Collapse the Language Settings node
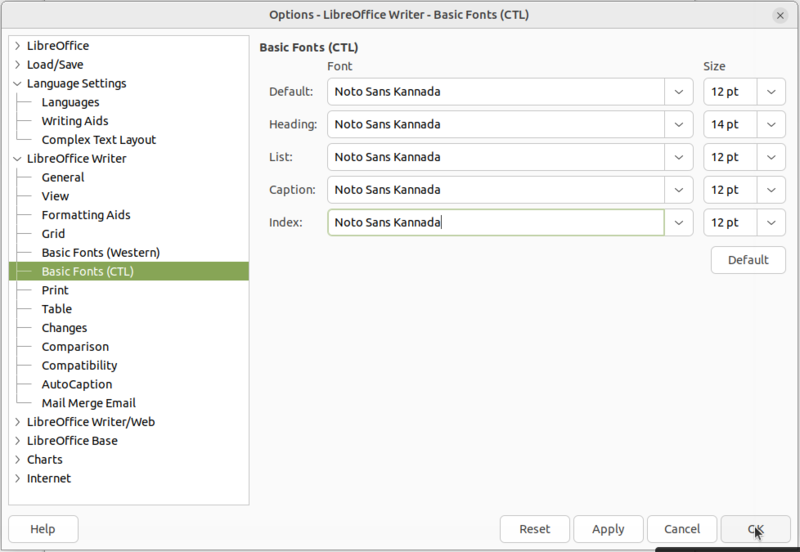Screen dimensions: 800x552 click(17, 84)
